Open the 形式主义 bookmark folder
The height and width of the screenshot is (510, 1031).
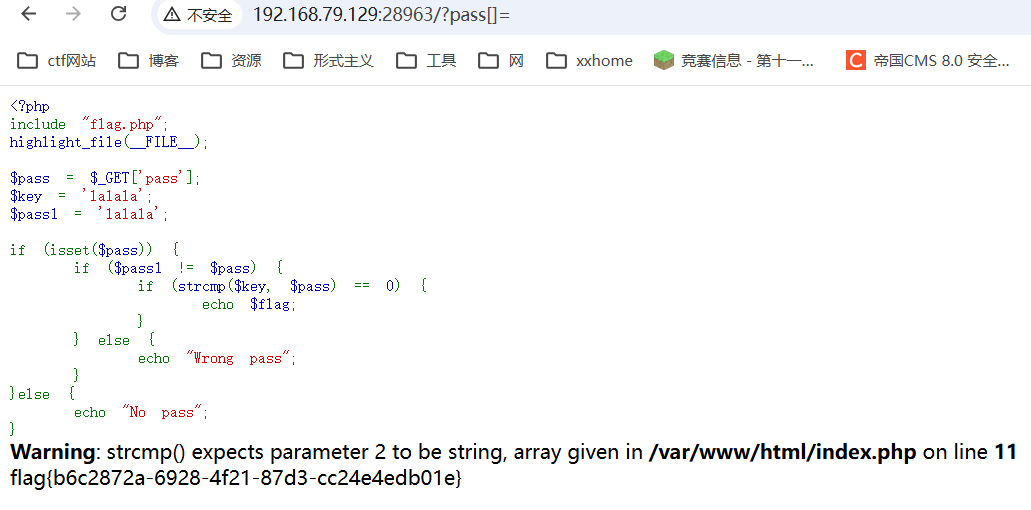pyautogui.click(x=329, y=61)
